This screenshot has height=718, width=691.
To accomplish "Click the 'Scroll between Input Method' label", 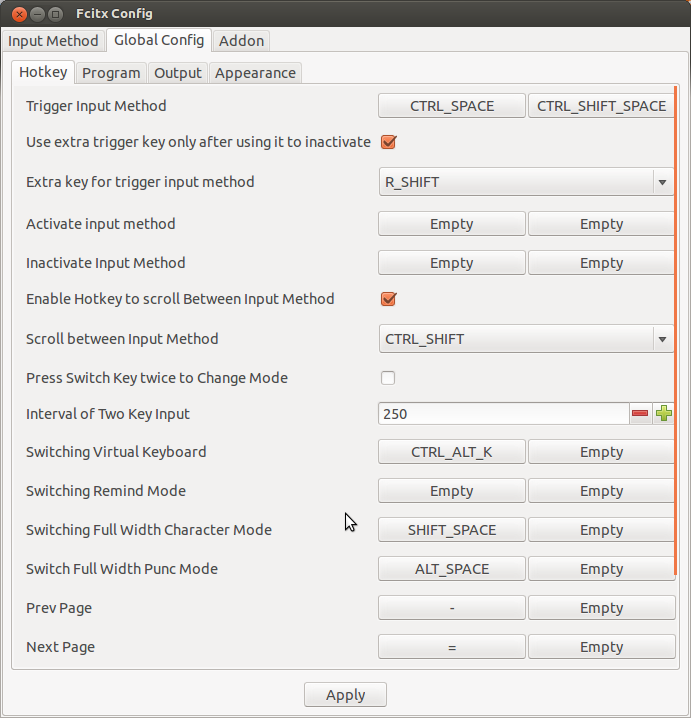I will [122, 339].
